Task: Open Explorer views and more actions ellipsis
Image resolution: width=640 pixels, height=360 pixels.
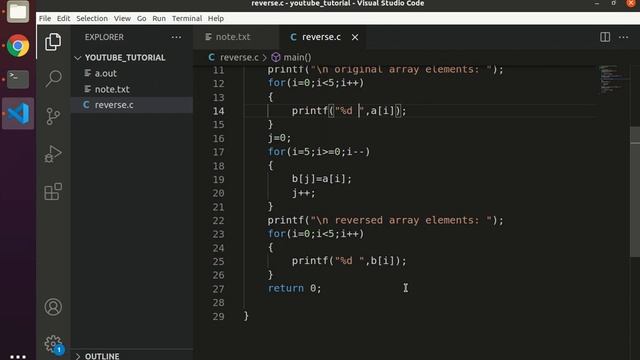Action: (x=176, y=37)
